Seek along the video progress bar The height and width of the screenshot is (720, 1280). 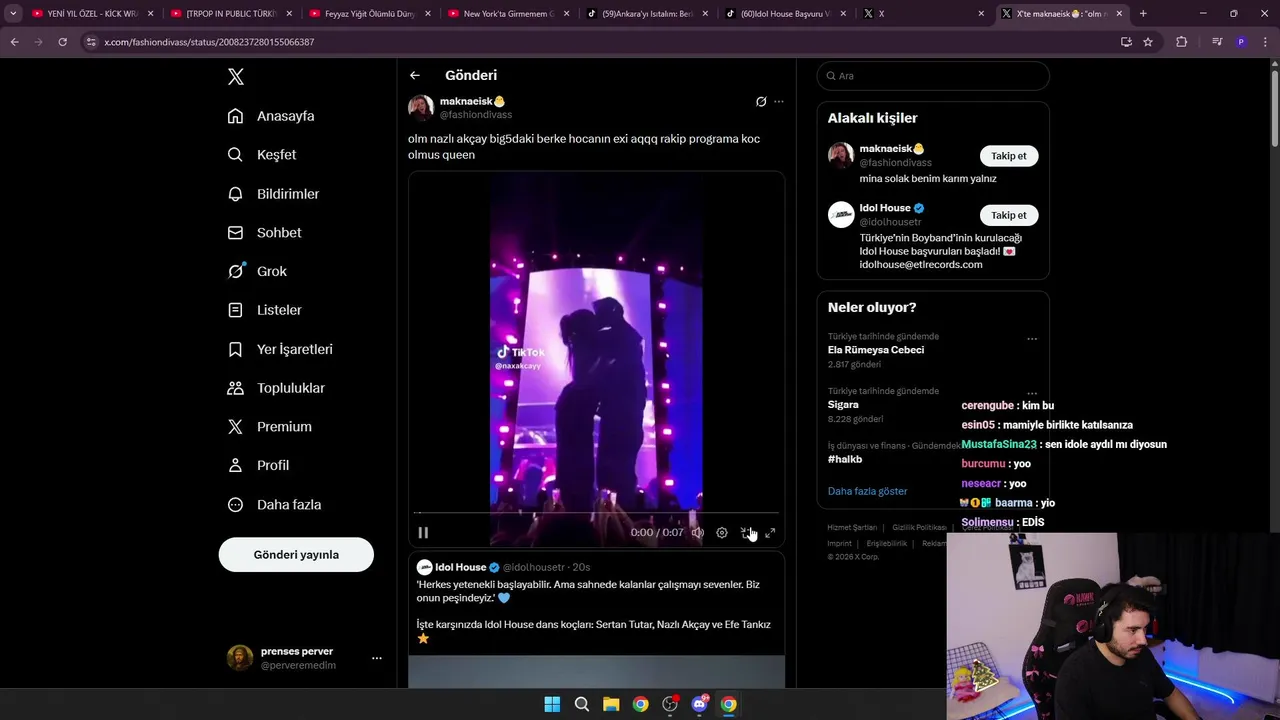pos(596,513)
